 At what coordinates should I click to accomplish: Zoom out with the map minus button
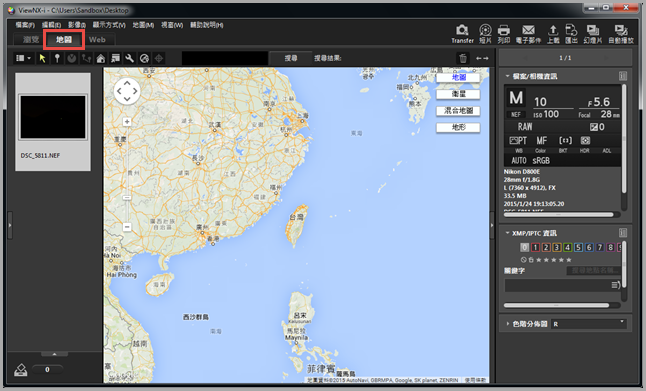point(127,227)
